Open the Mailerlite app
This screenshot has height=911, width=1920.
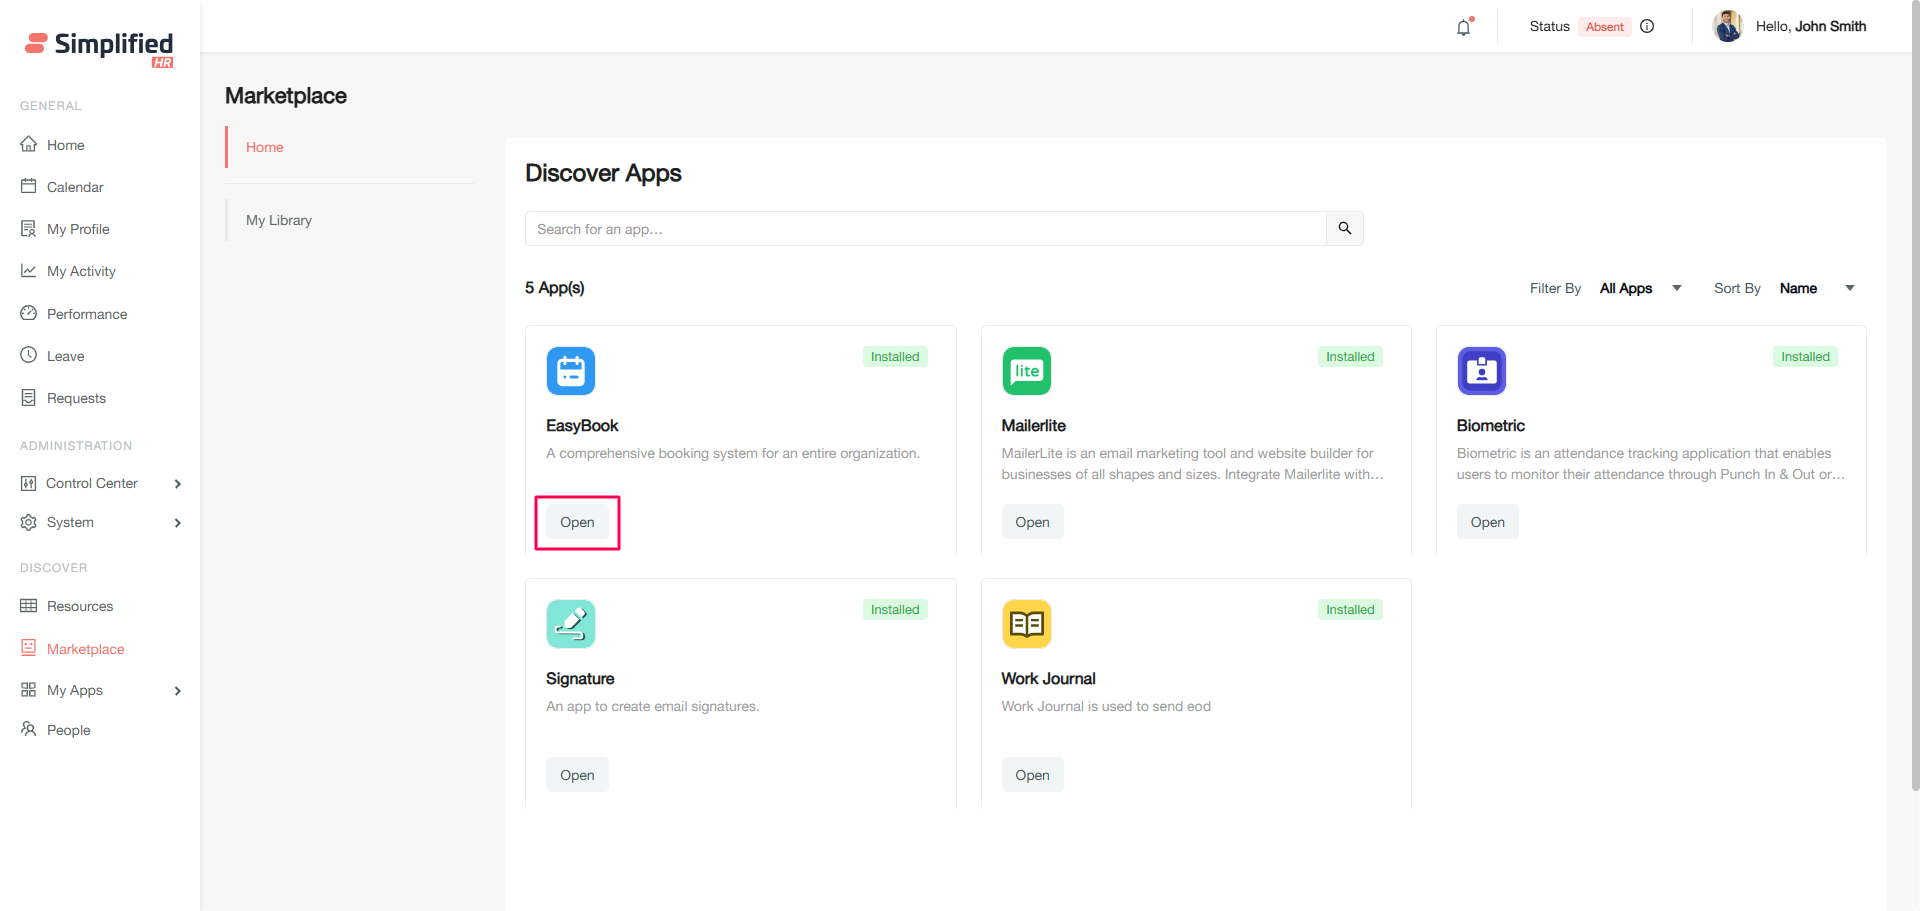[1032, 522]
